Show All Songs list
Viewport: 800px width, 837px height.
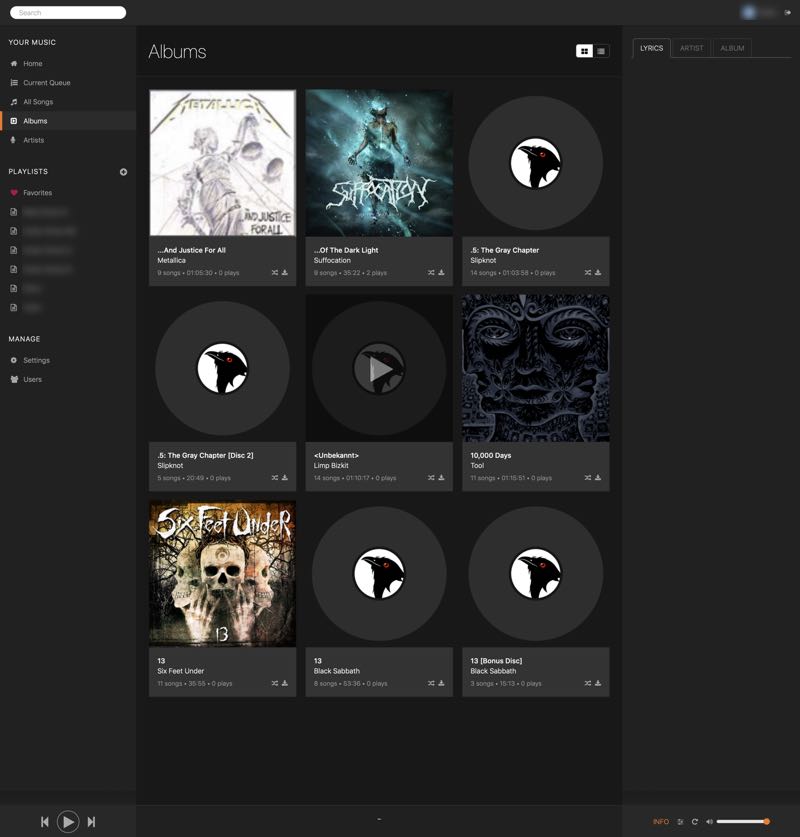[38, 102]
